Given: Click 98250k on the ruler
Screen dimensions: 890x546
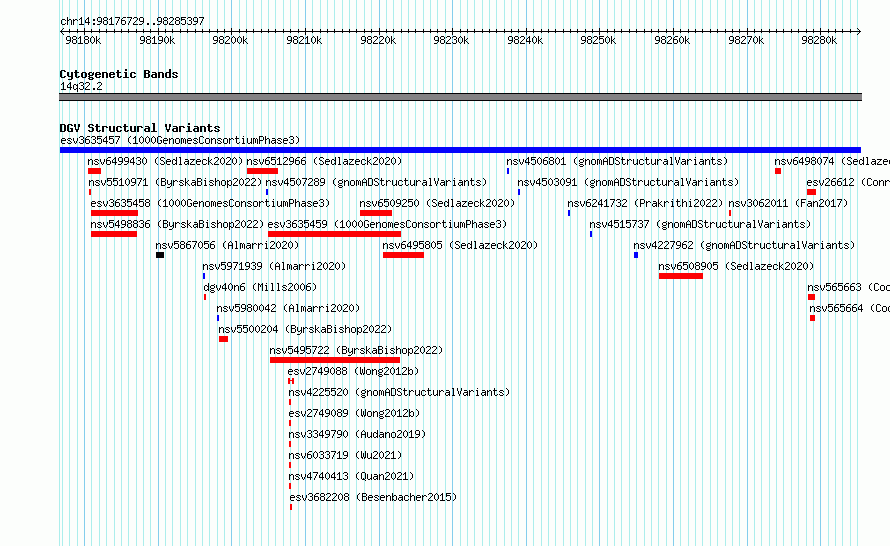Looking at the screenshot, I should [598, 40].
